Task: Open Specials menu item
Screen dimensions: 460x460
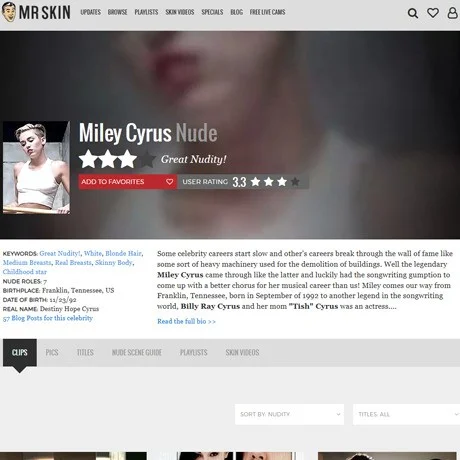Action: (212, 12)
